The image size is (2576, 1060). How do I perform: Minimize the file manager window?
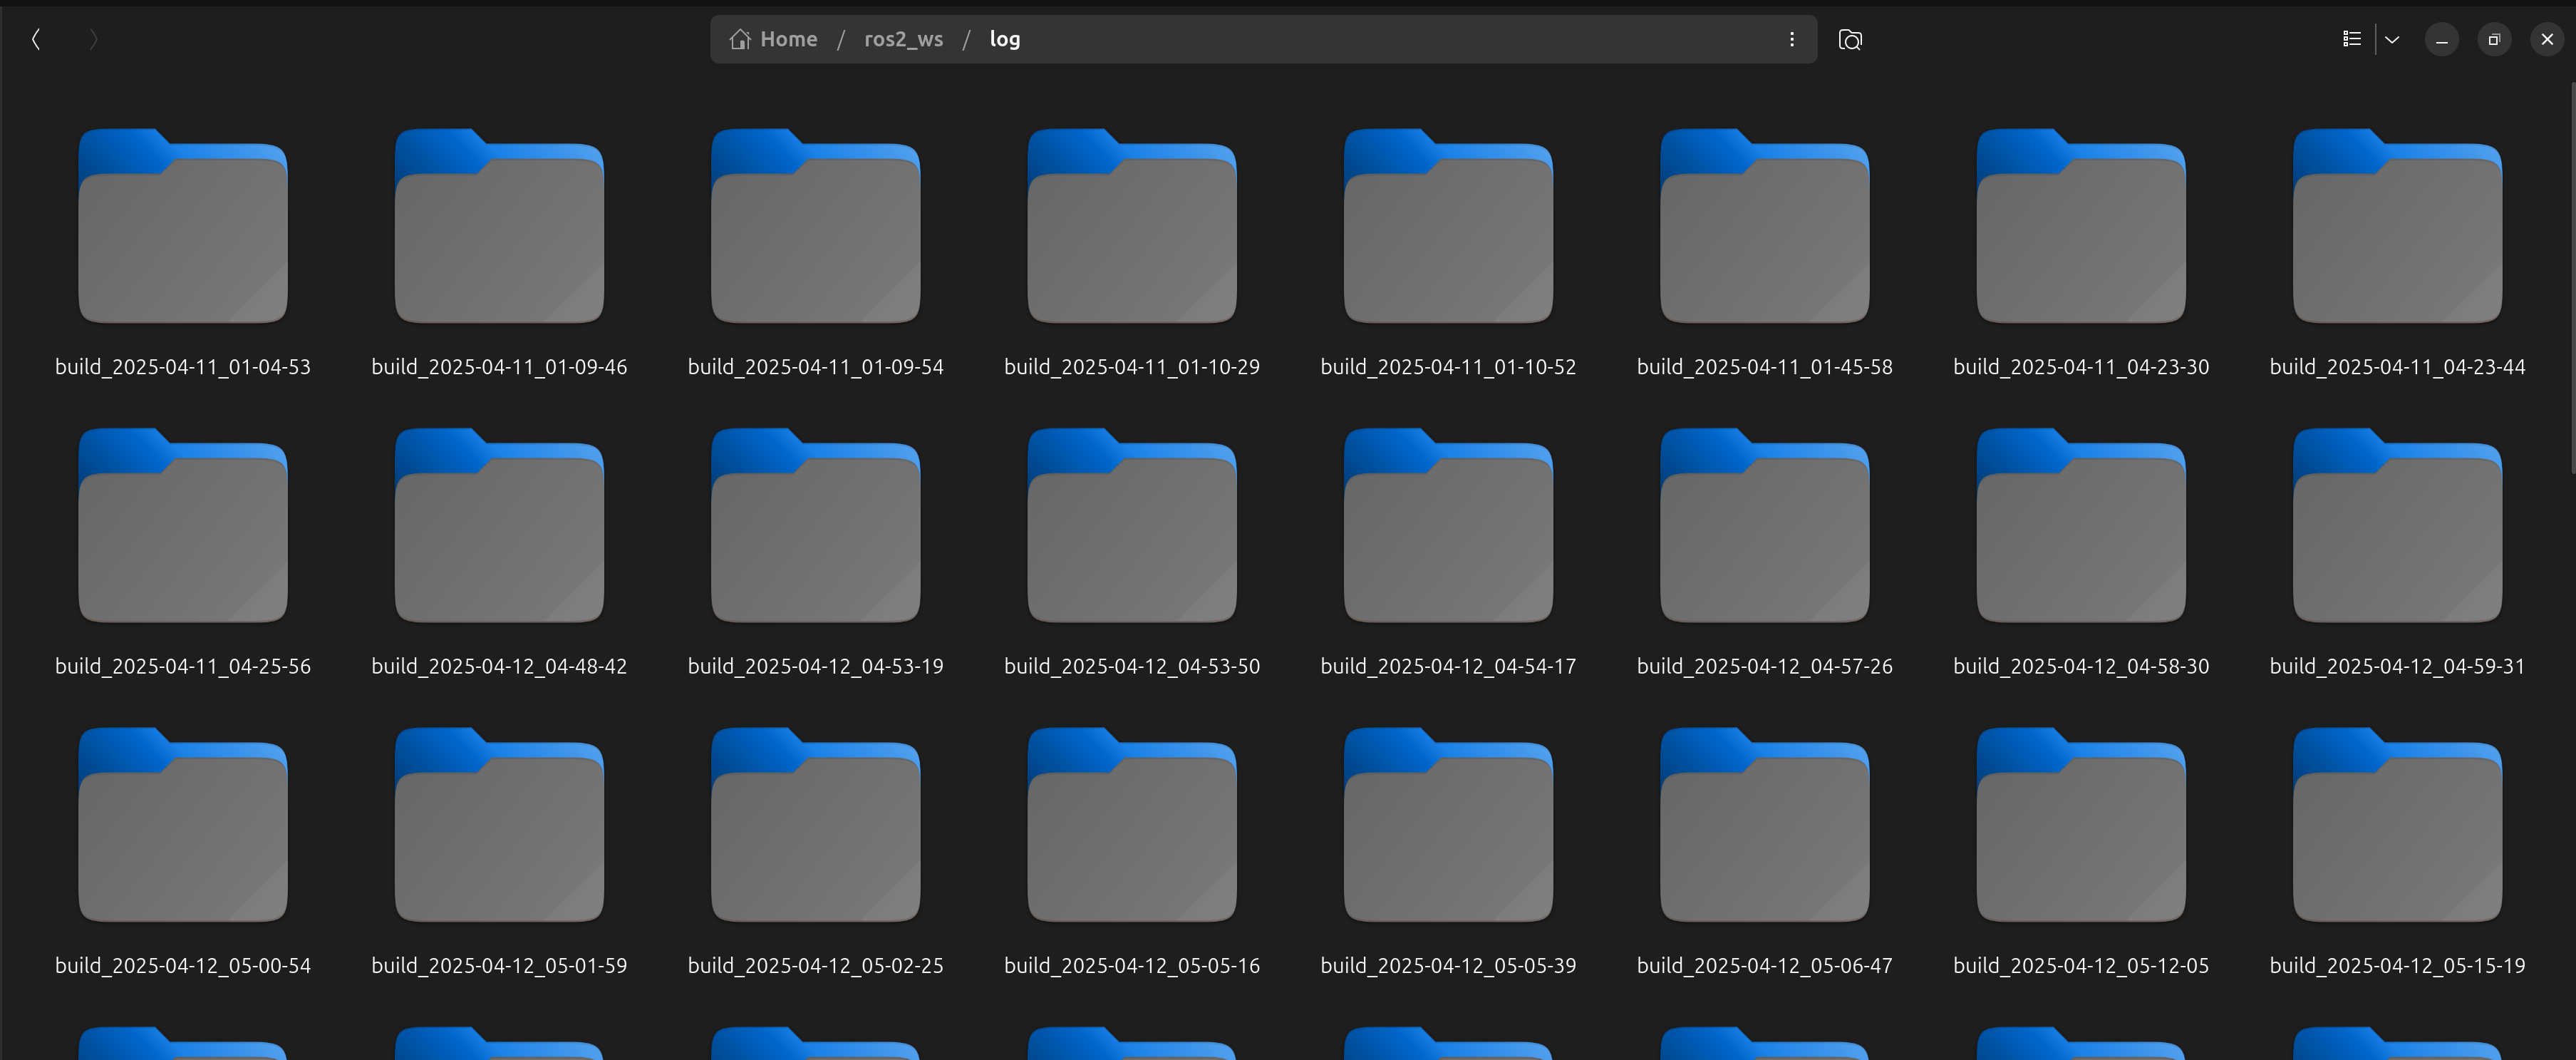pos(2441,39)
